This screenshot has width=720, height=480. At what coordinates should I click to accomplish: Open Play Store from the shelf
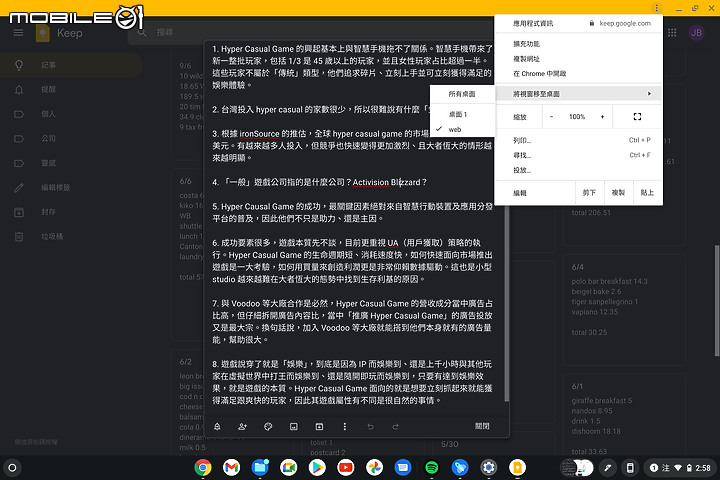coord(317,468)
